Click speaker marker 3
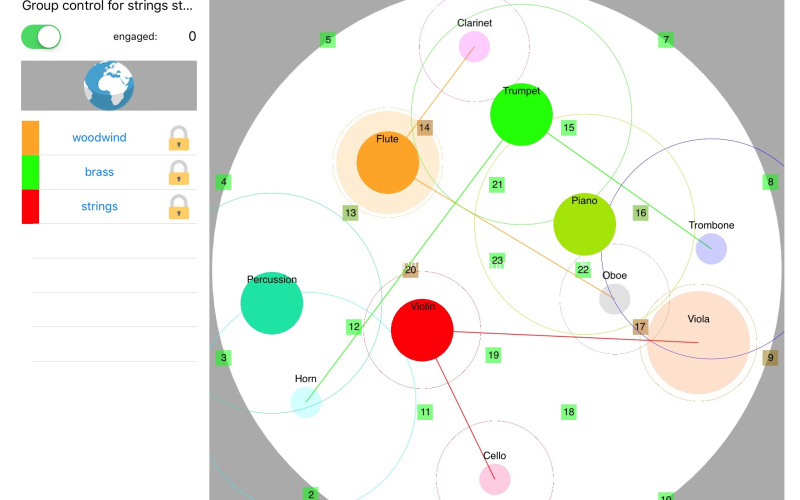Screen dimensions: 800x500 coord(223,358)
